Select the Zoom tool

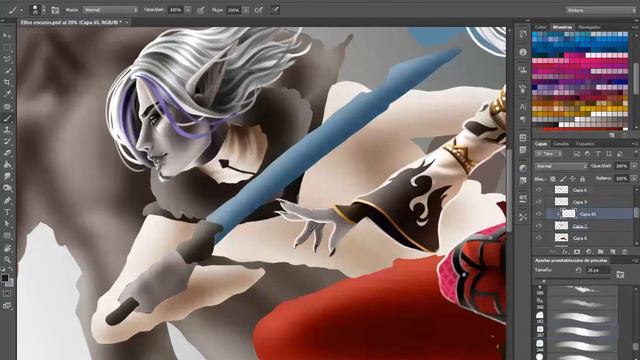coord(7,259)
